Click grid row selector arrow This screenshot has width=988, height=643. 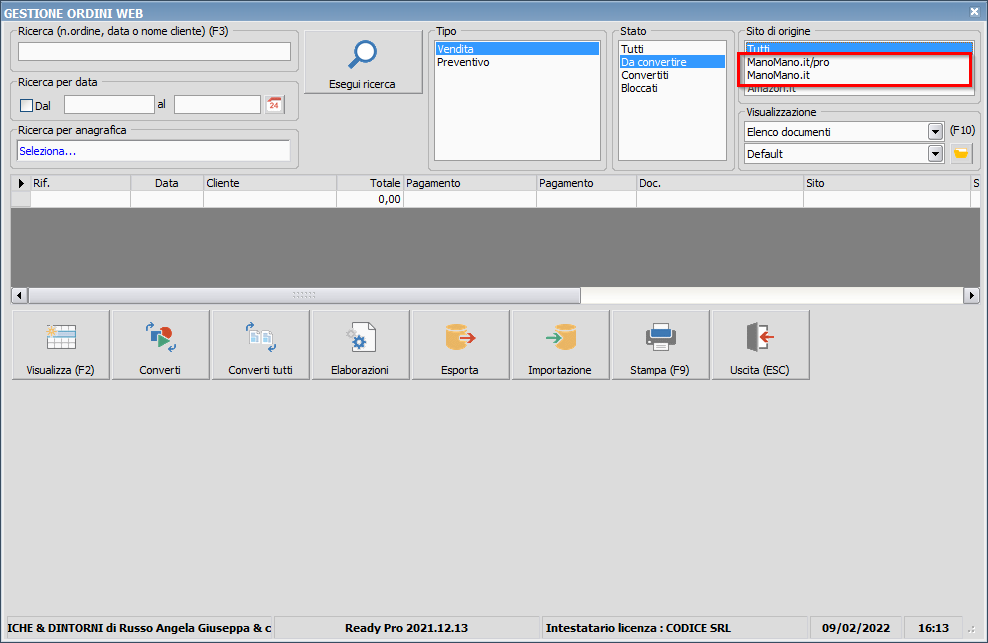[21, 183]
